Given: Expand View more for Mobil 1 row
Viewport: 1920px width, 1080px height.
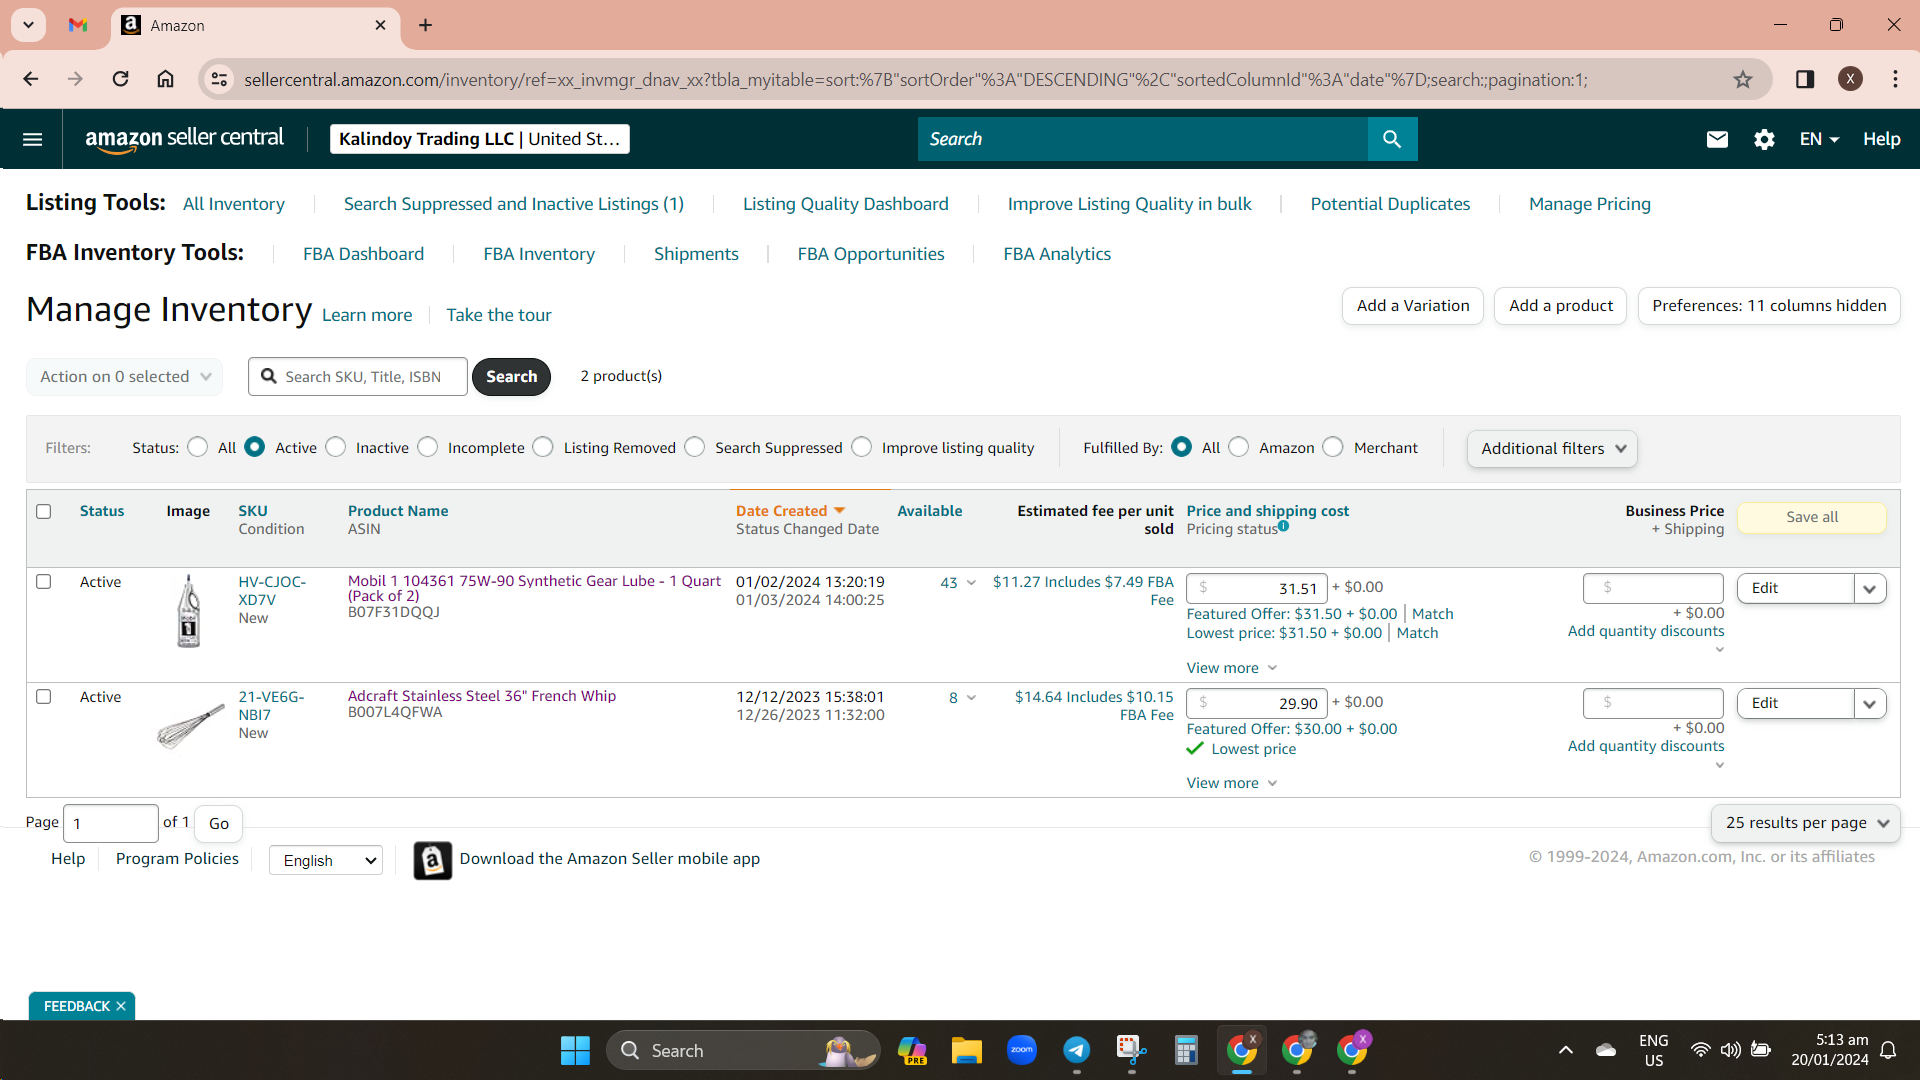Looking at the screenshot, I should (x=1232, y=668).
